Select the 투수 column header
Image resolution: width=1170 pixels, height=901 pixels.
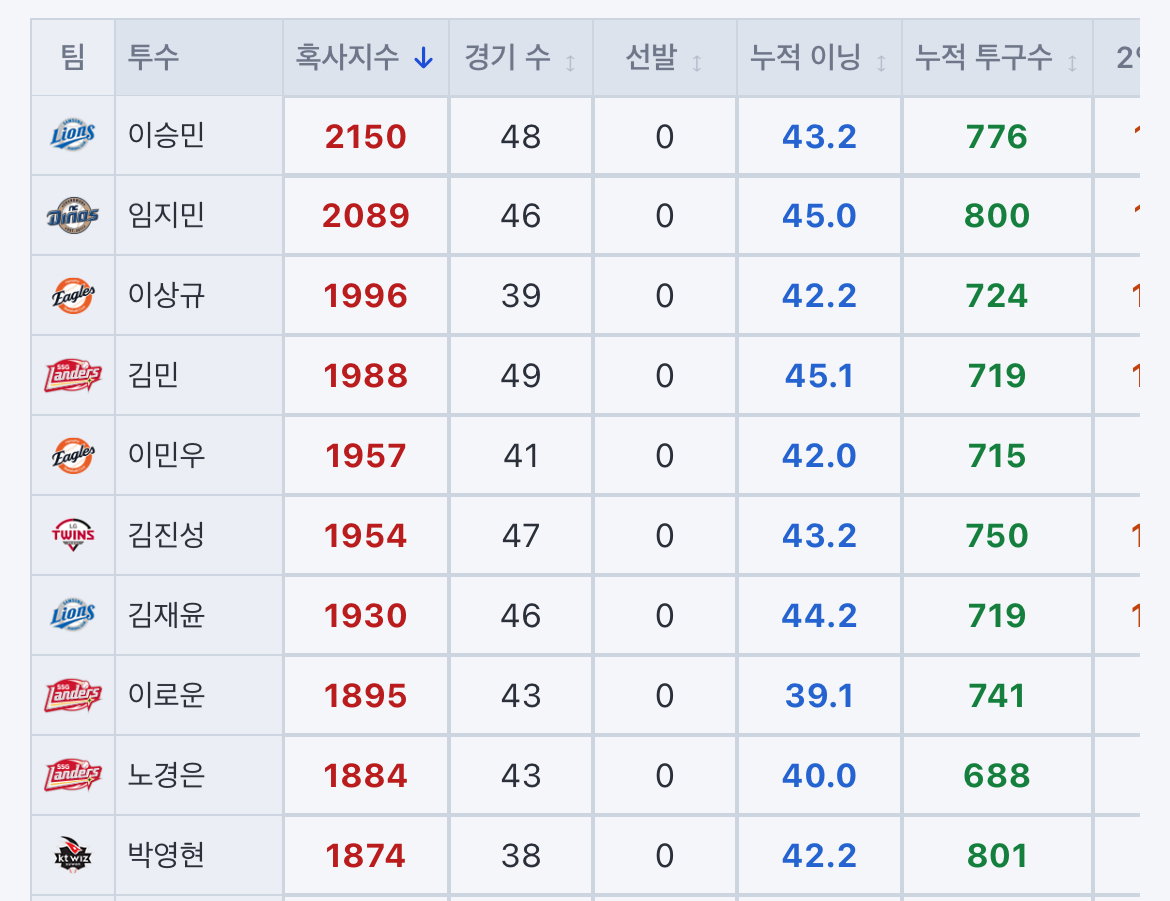pos(153,57)
